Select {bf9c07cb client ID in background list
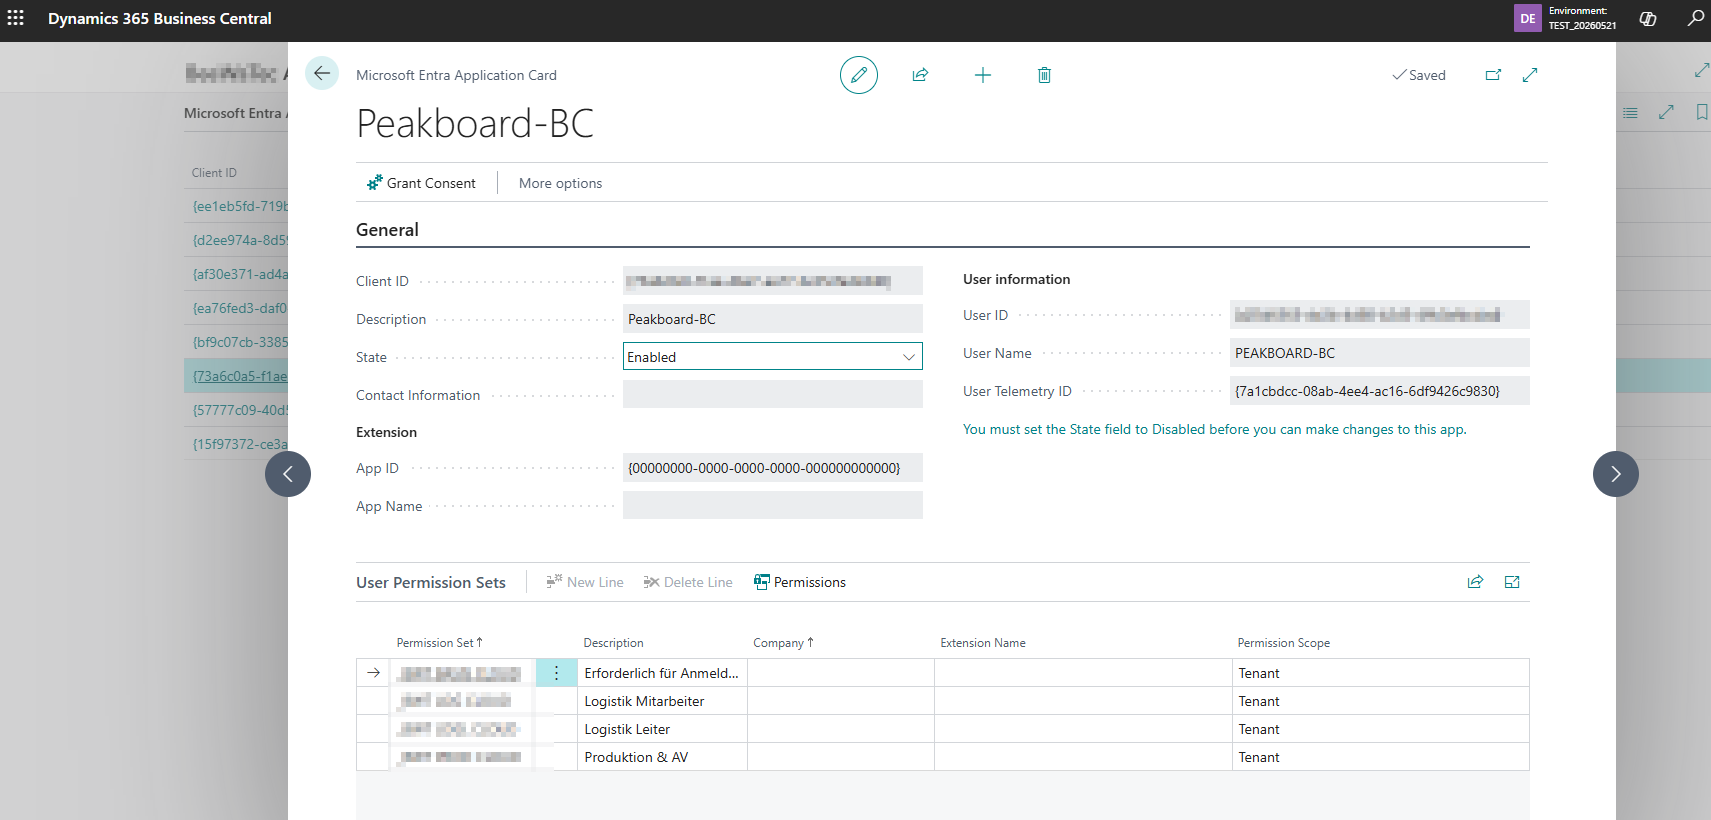The height and width of the screenshot is (820, 1711). coord(240,342)
